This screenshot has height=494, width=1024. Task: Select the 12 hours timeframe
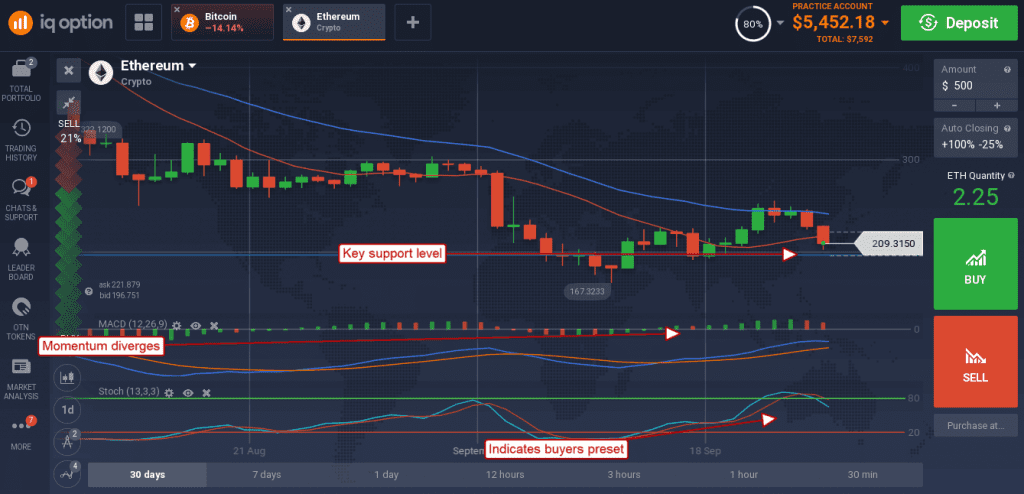(505, 474)
